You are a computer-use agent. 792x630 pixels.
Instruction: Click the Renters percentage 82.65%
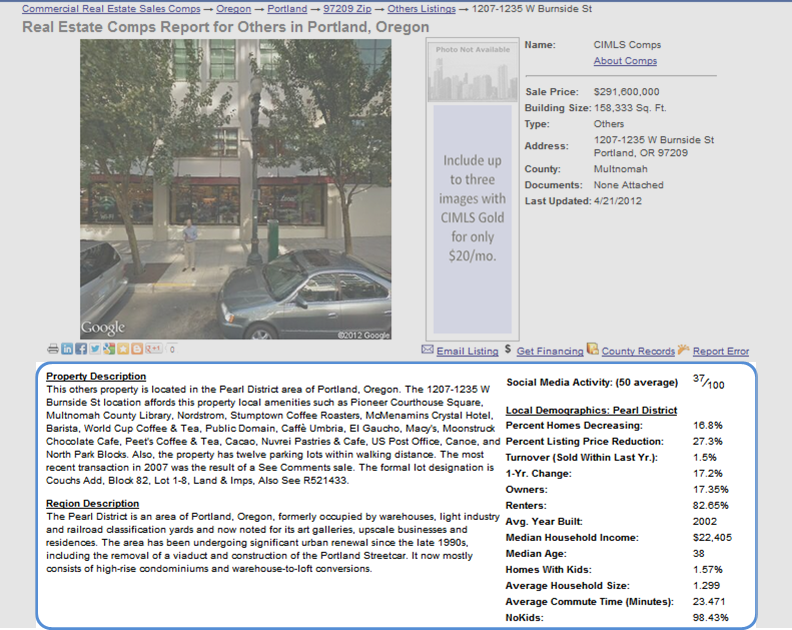[x=710, y=505]
